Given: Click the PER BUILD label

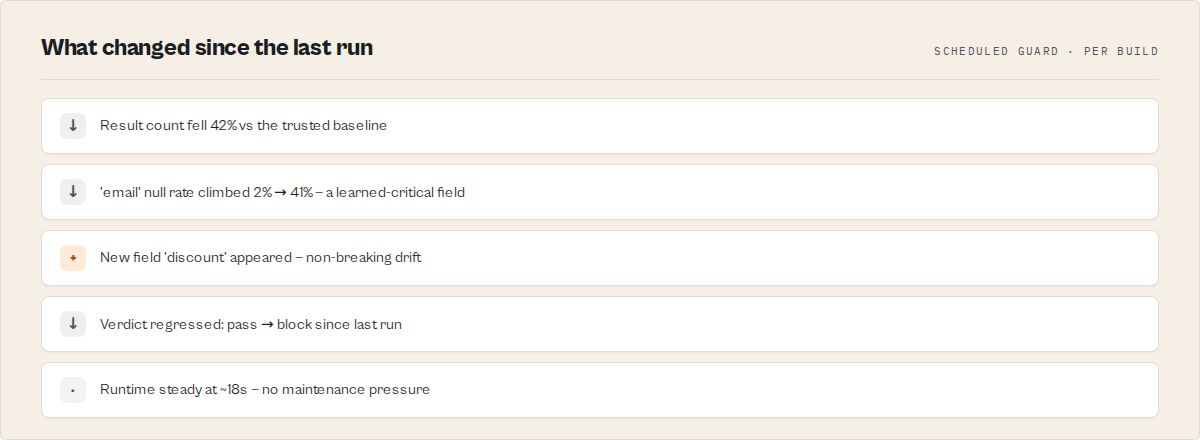Looking at the screenshot, I should [x=1121, y=51].
